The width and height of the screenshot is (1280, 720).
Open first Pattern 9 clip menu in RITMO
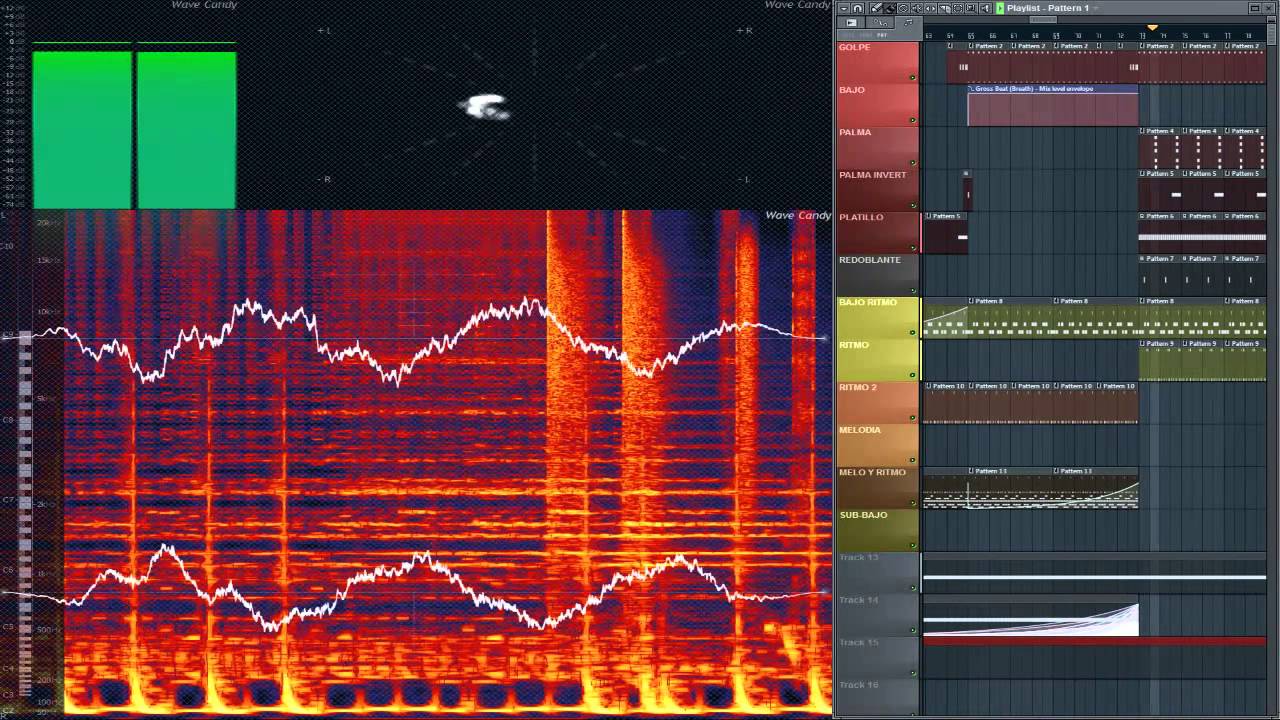1142,344
